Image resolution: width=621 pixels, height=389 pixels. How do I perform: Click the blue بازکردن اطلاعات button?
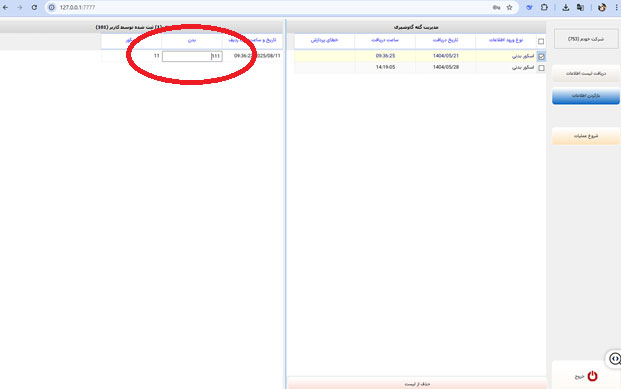click(x=586, y=96)
